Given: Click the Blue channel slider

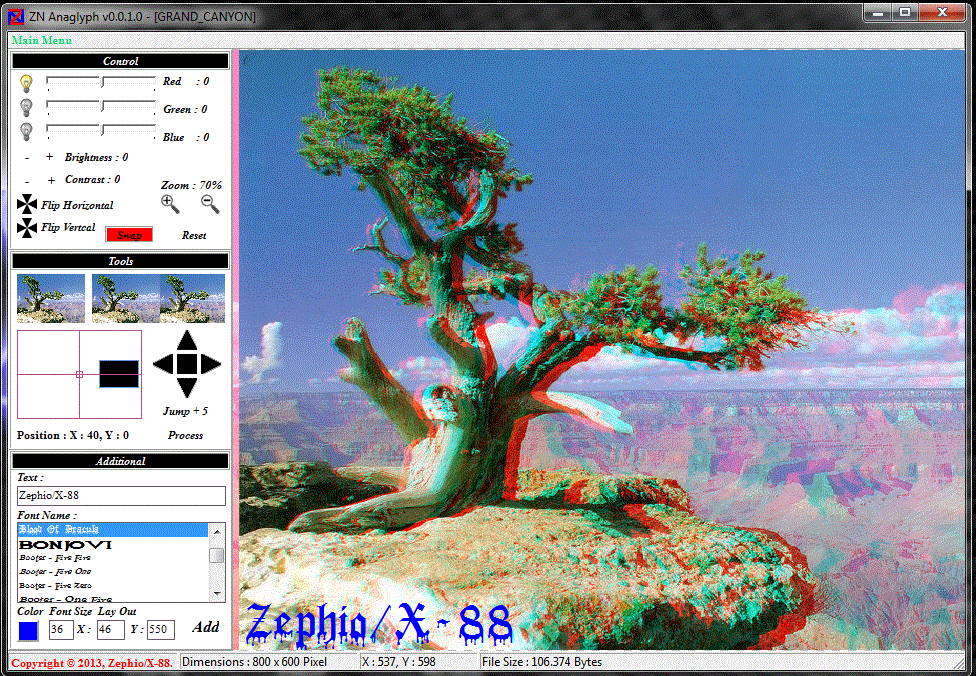Looking at the screenshot, I should [x=101, y=130].
